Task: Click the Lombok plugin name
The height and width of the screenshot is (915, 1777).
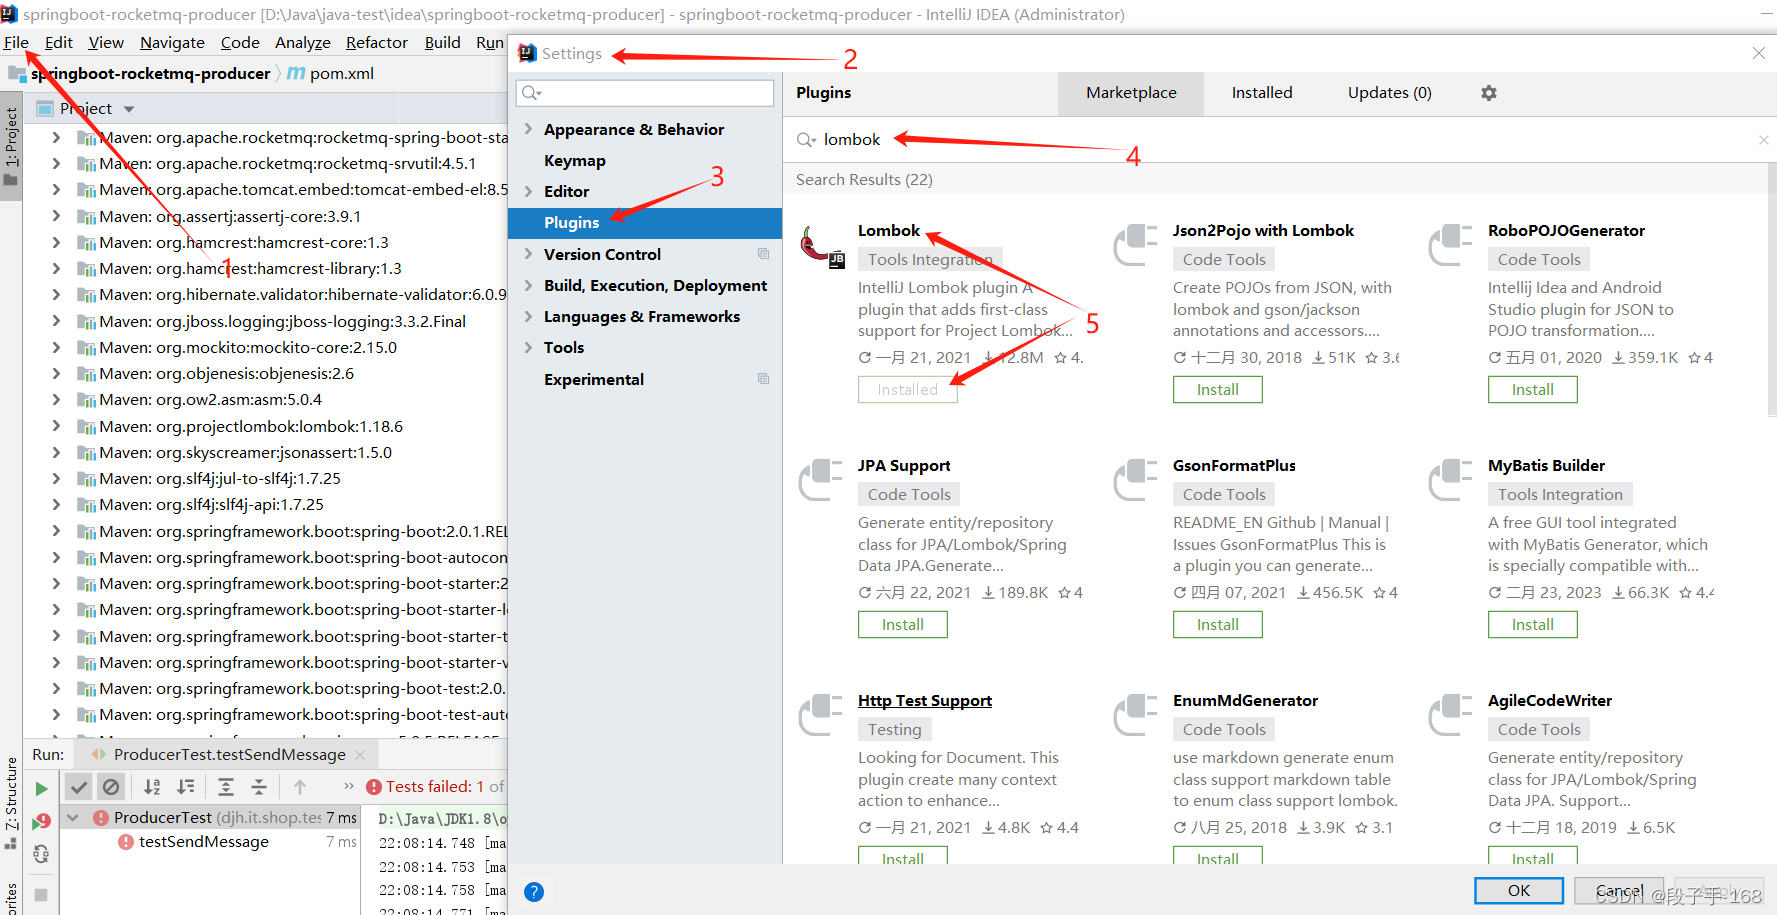Action: coord(889,231)
